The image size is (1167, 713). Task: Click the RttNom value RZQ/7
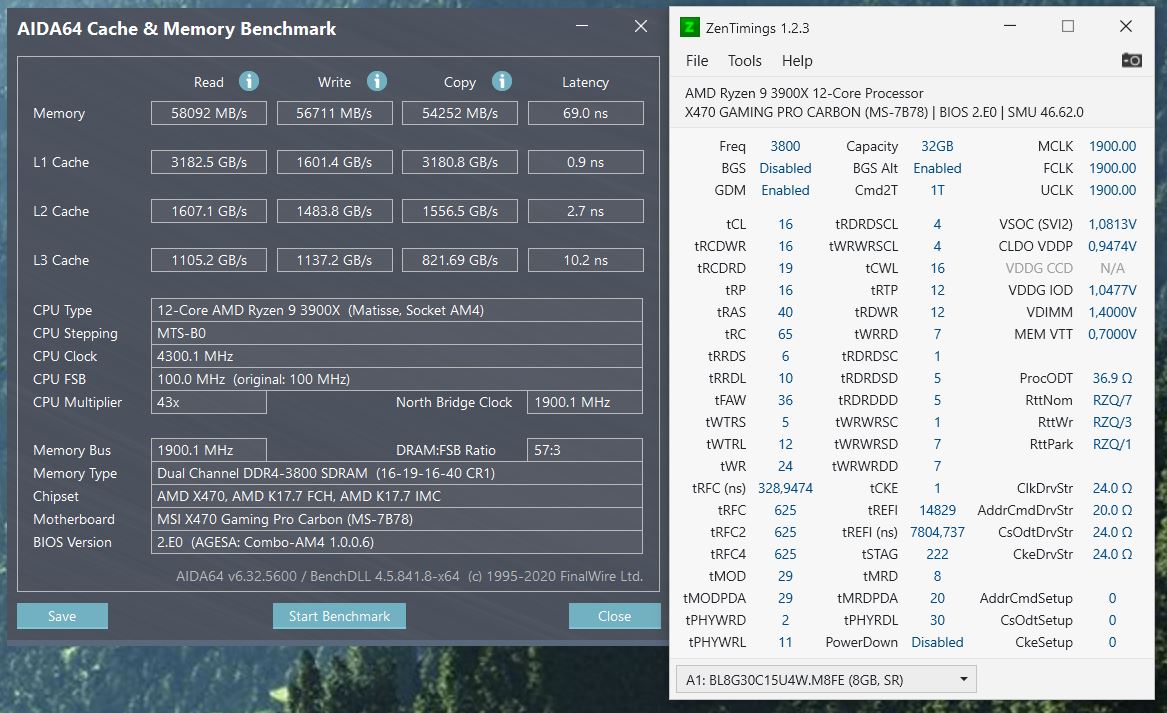[1112, 400]
